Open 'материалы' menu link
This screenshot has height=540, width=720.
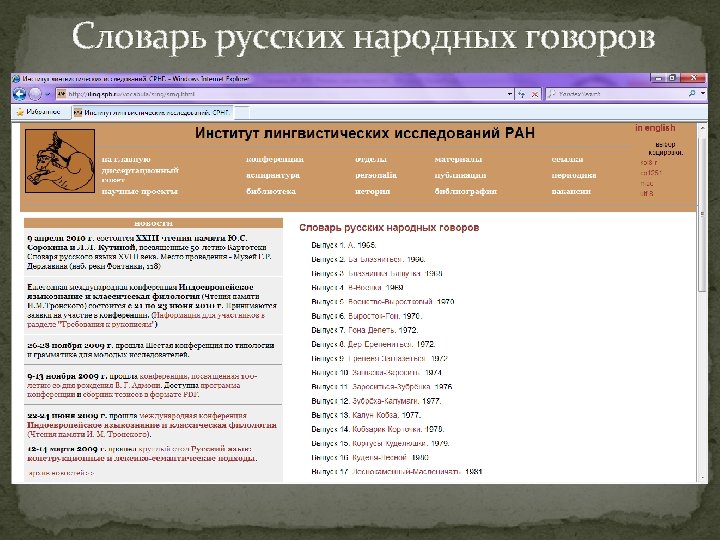coord(458,159)
